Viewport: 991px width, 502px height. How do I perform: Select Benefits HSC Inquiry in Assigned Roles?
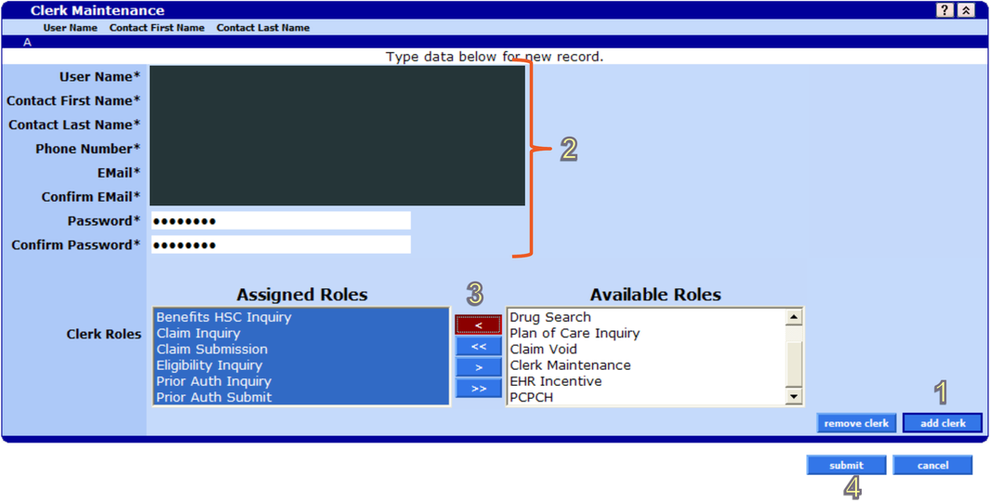[x=301, y=317]
